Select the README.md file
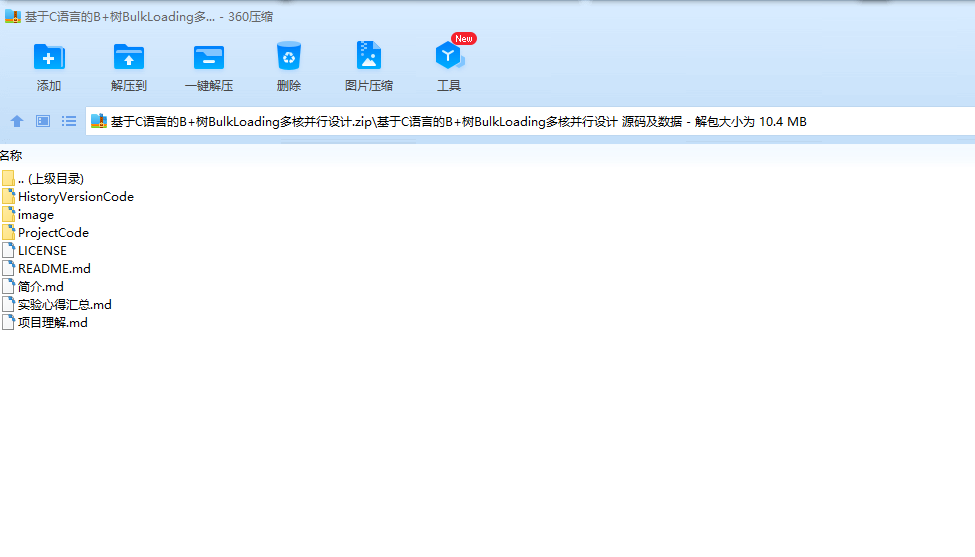The width and height of the screenshot is (975, 557). pyautogui.click(x=46, y=269)
